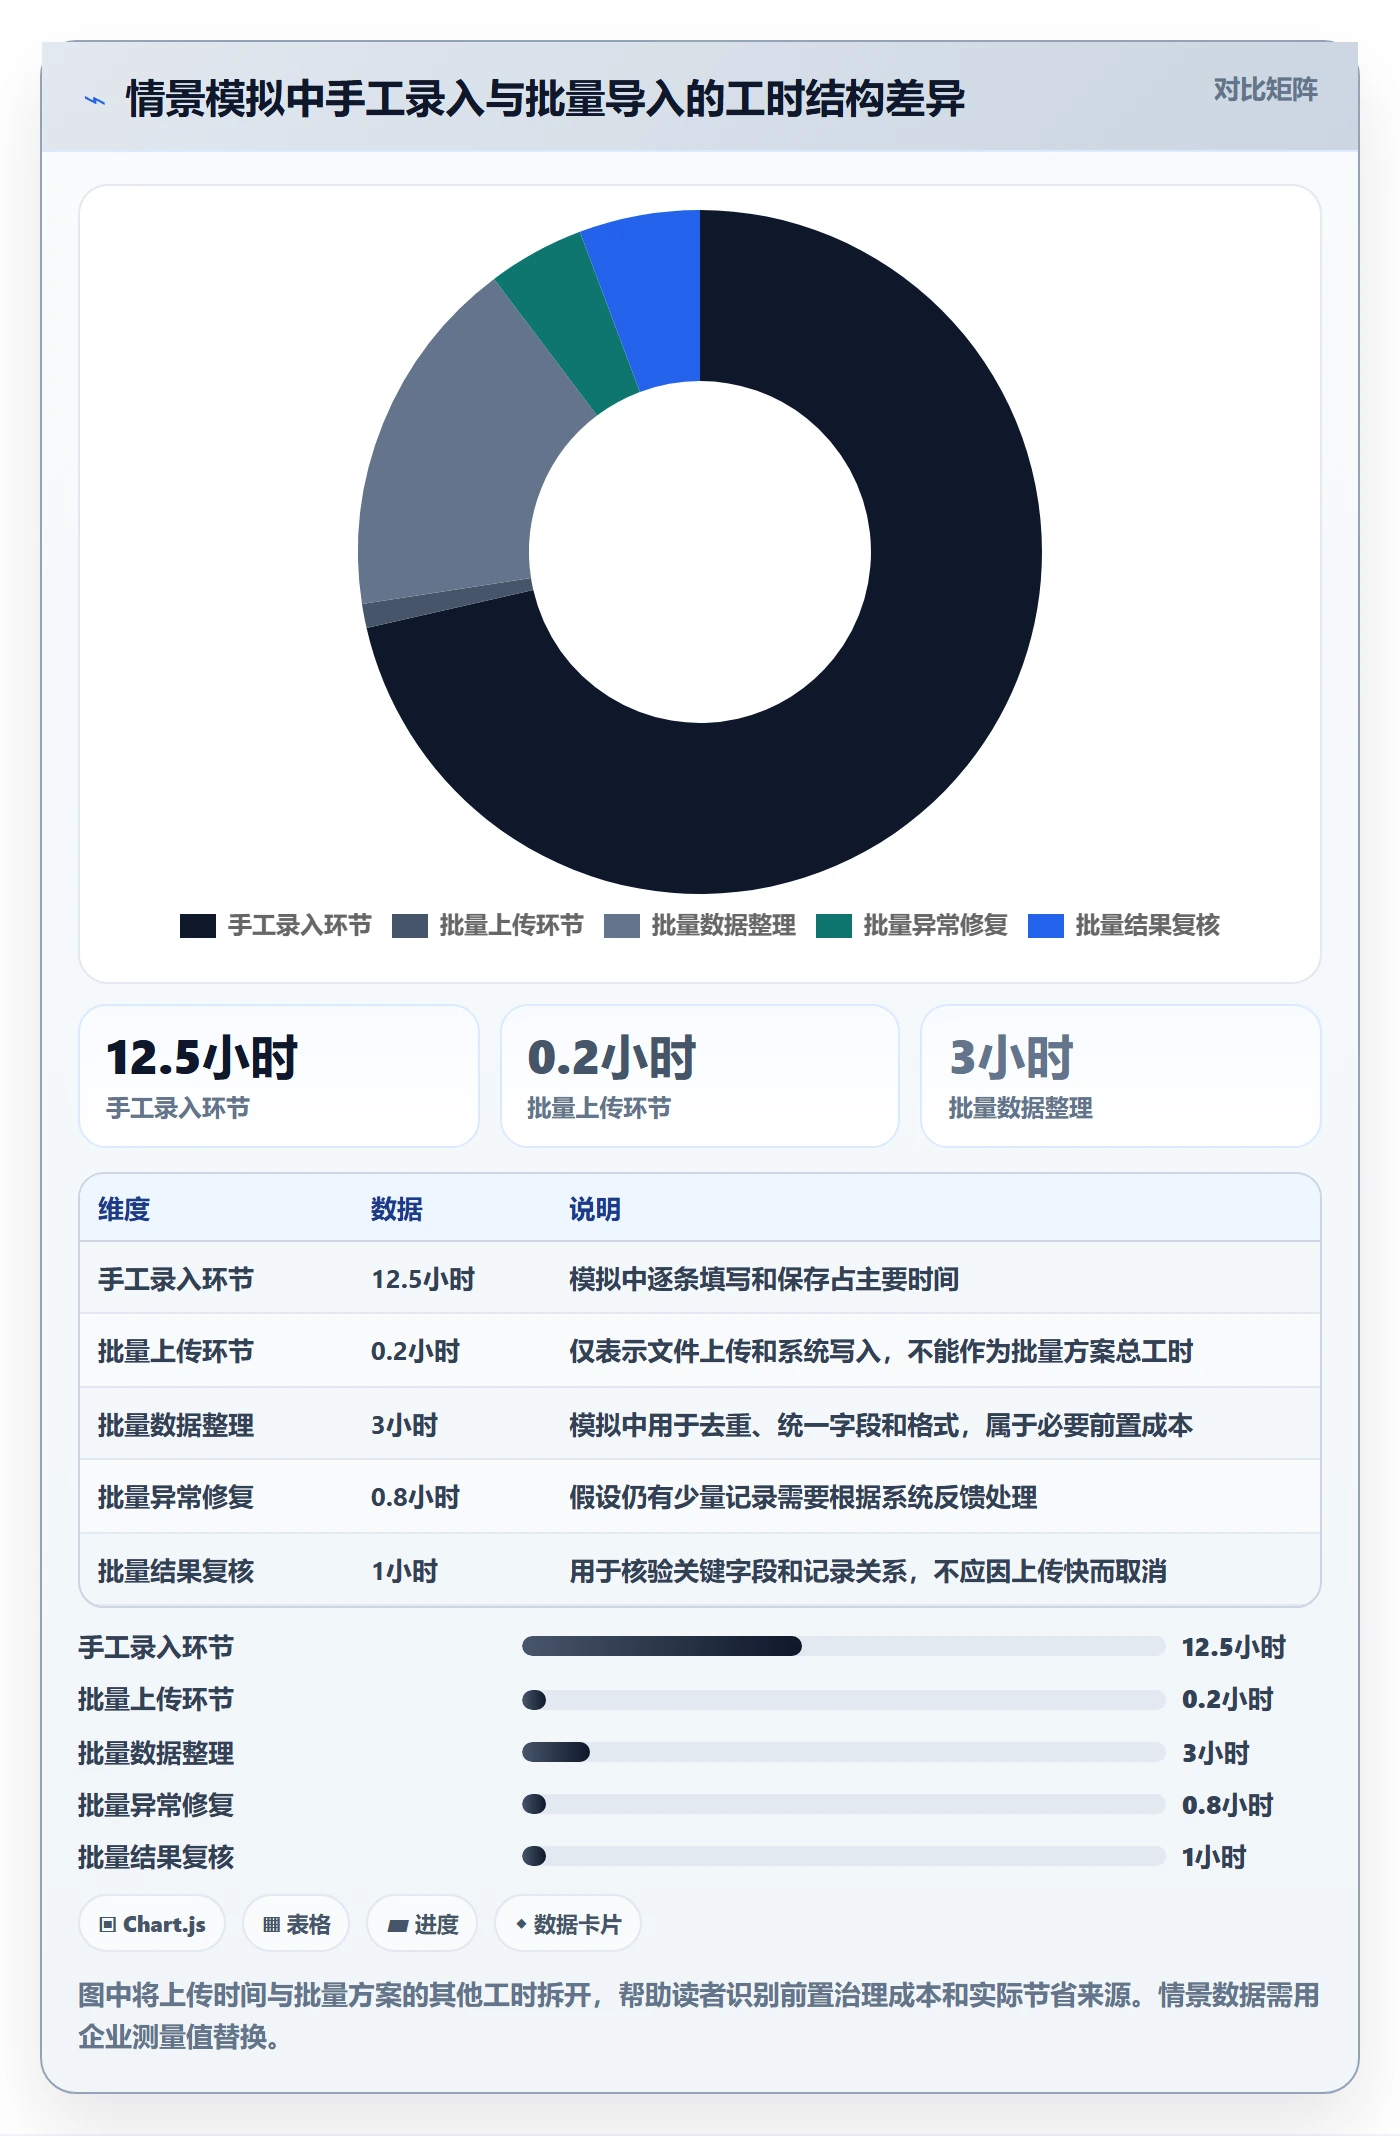Click the legend text 批量结果复核
The width and height of the screenshot is (1400, 2136).
tap(1147, 926)
